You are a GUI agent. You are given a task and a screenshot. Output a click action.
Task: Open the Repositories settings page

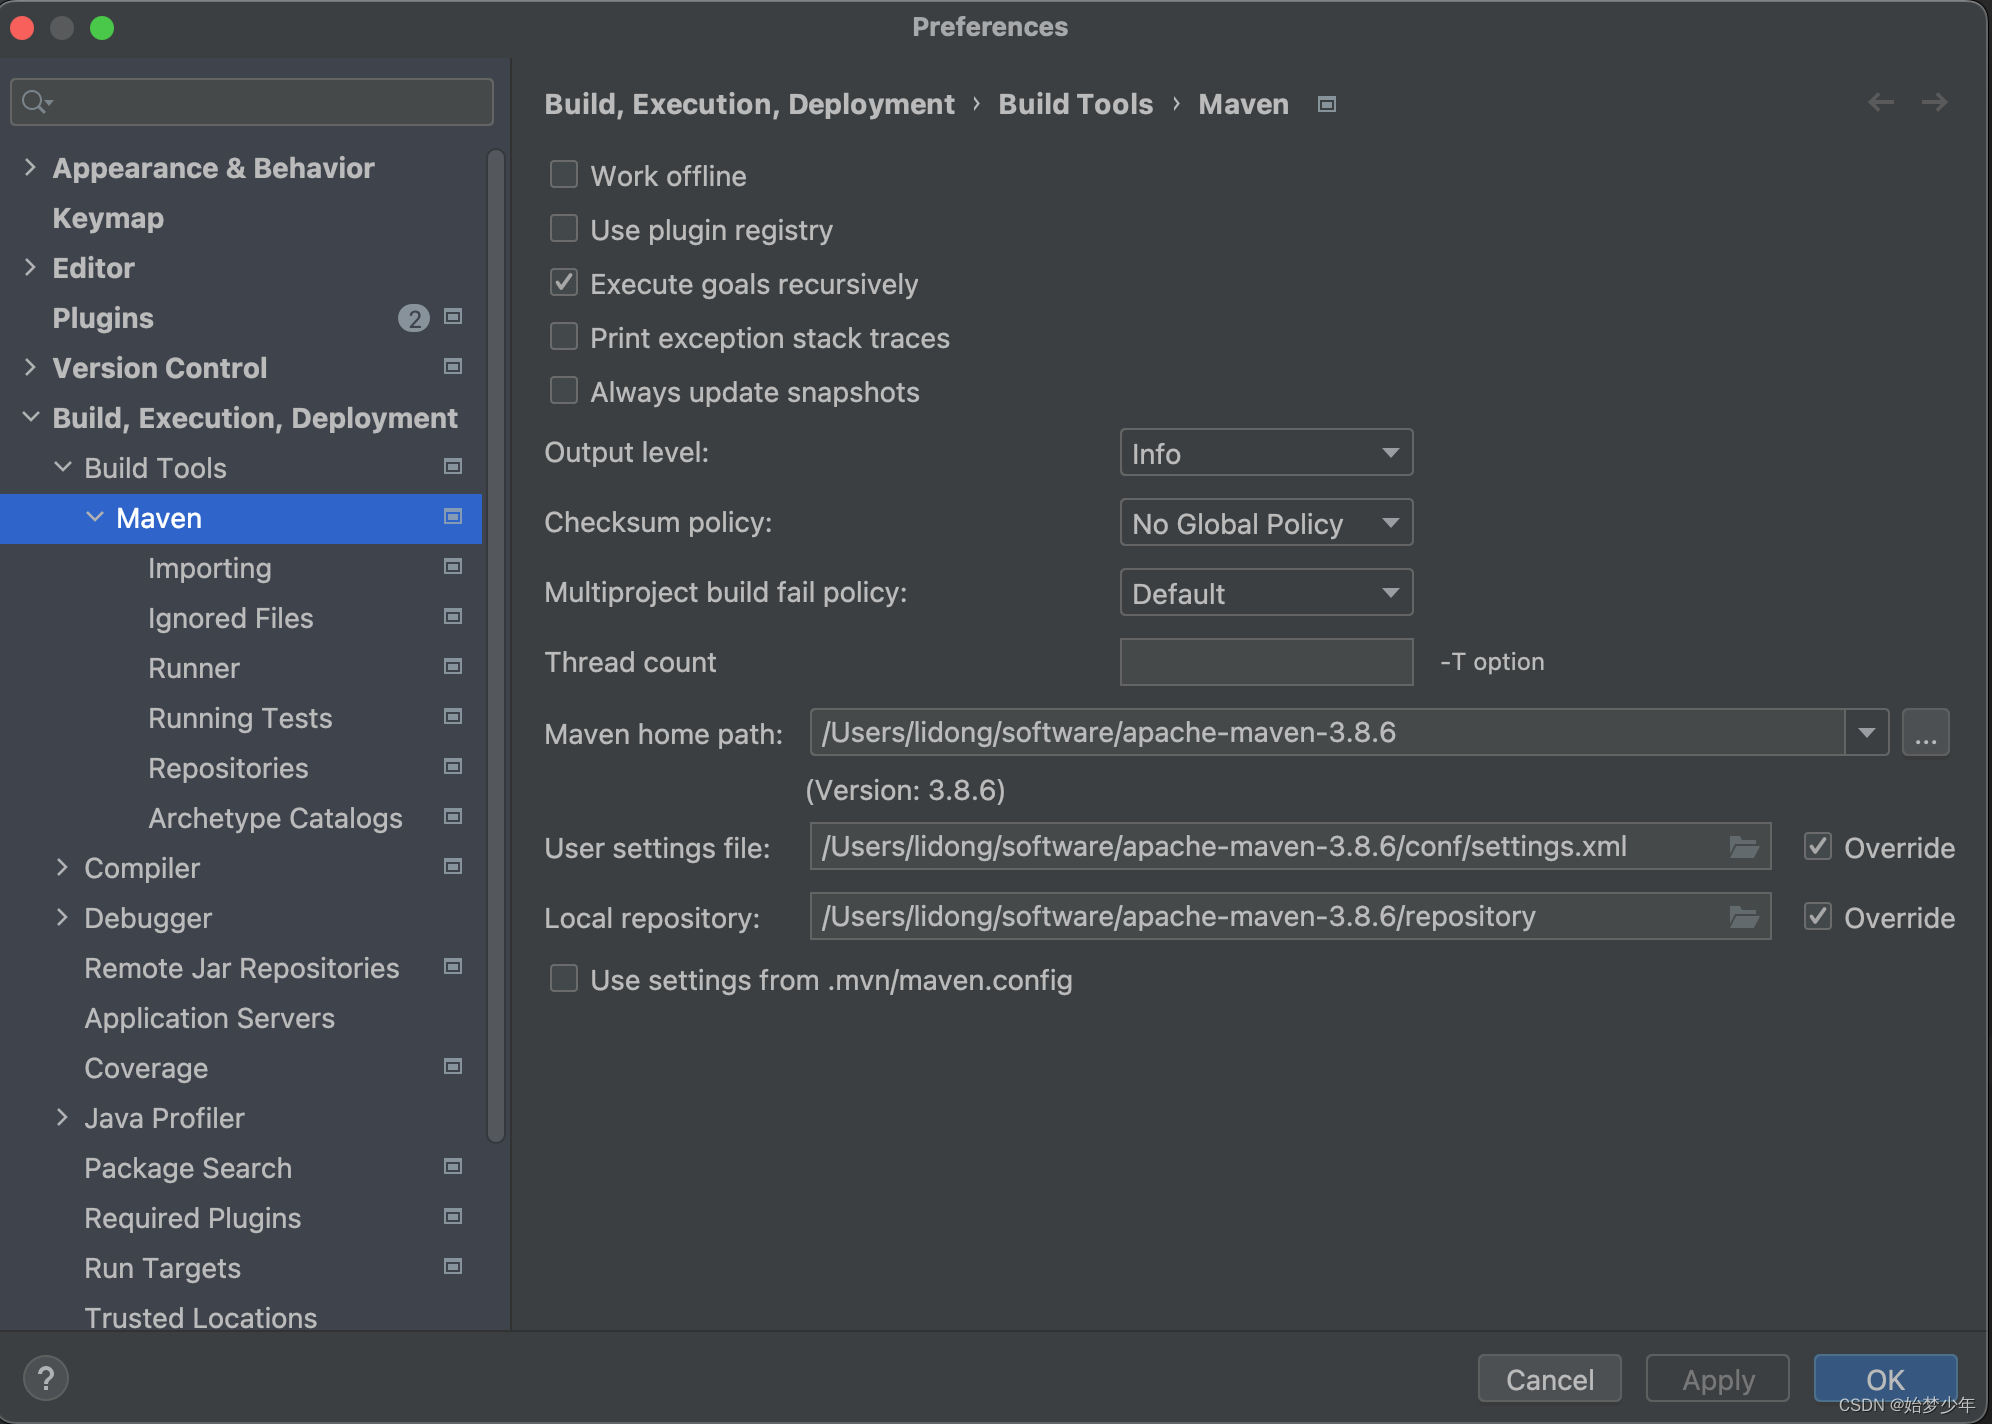tap(228, 768)
